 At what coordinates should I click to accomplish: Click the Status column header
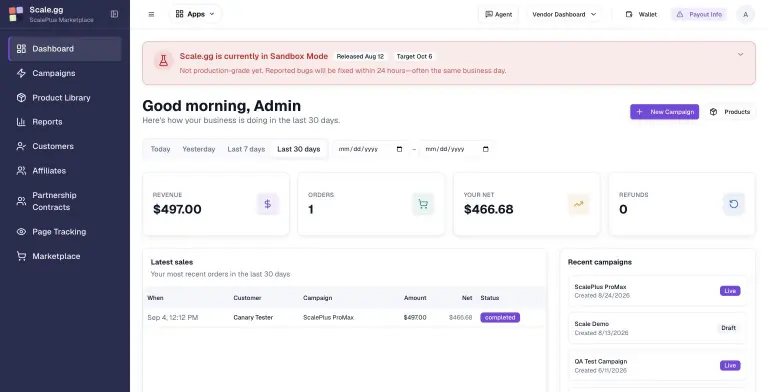(x=490, y=298)
